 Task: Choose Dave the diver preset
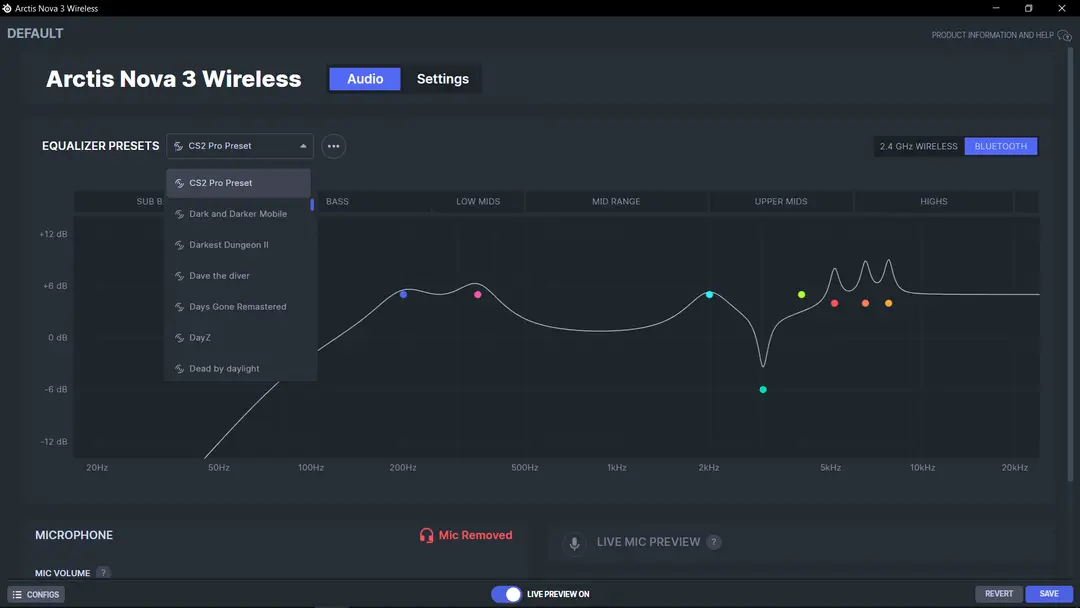238,276
